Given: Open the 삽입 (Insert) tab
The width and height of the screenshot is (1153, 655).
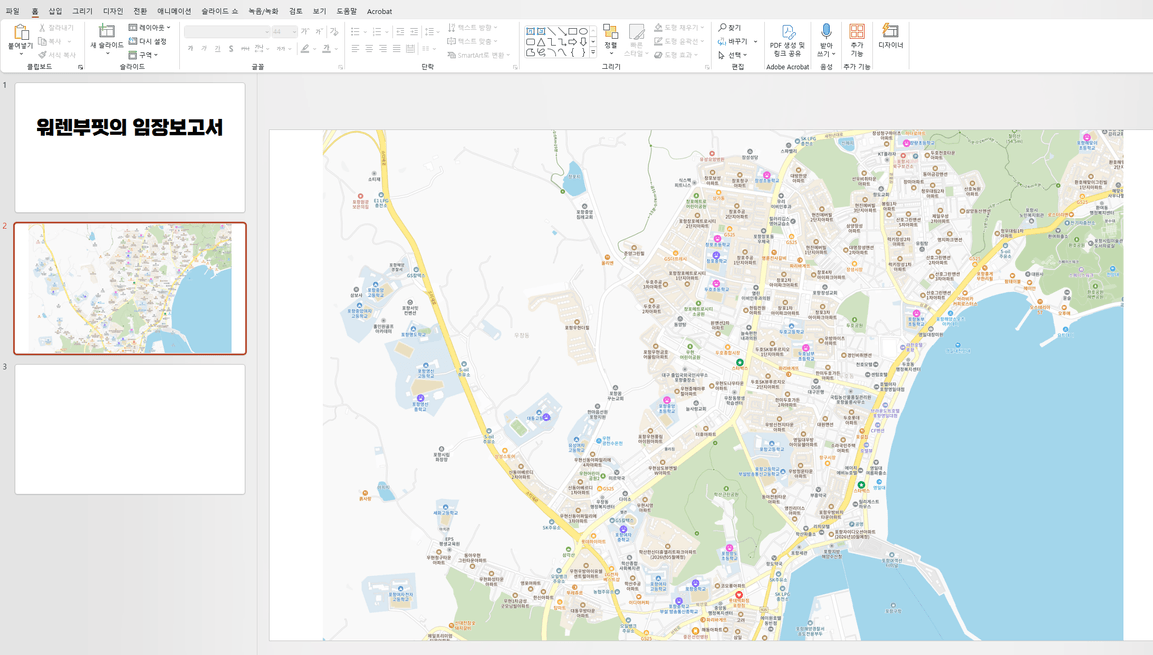Looking at the screenshot, I should (x=55, y=11).
